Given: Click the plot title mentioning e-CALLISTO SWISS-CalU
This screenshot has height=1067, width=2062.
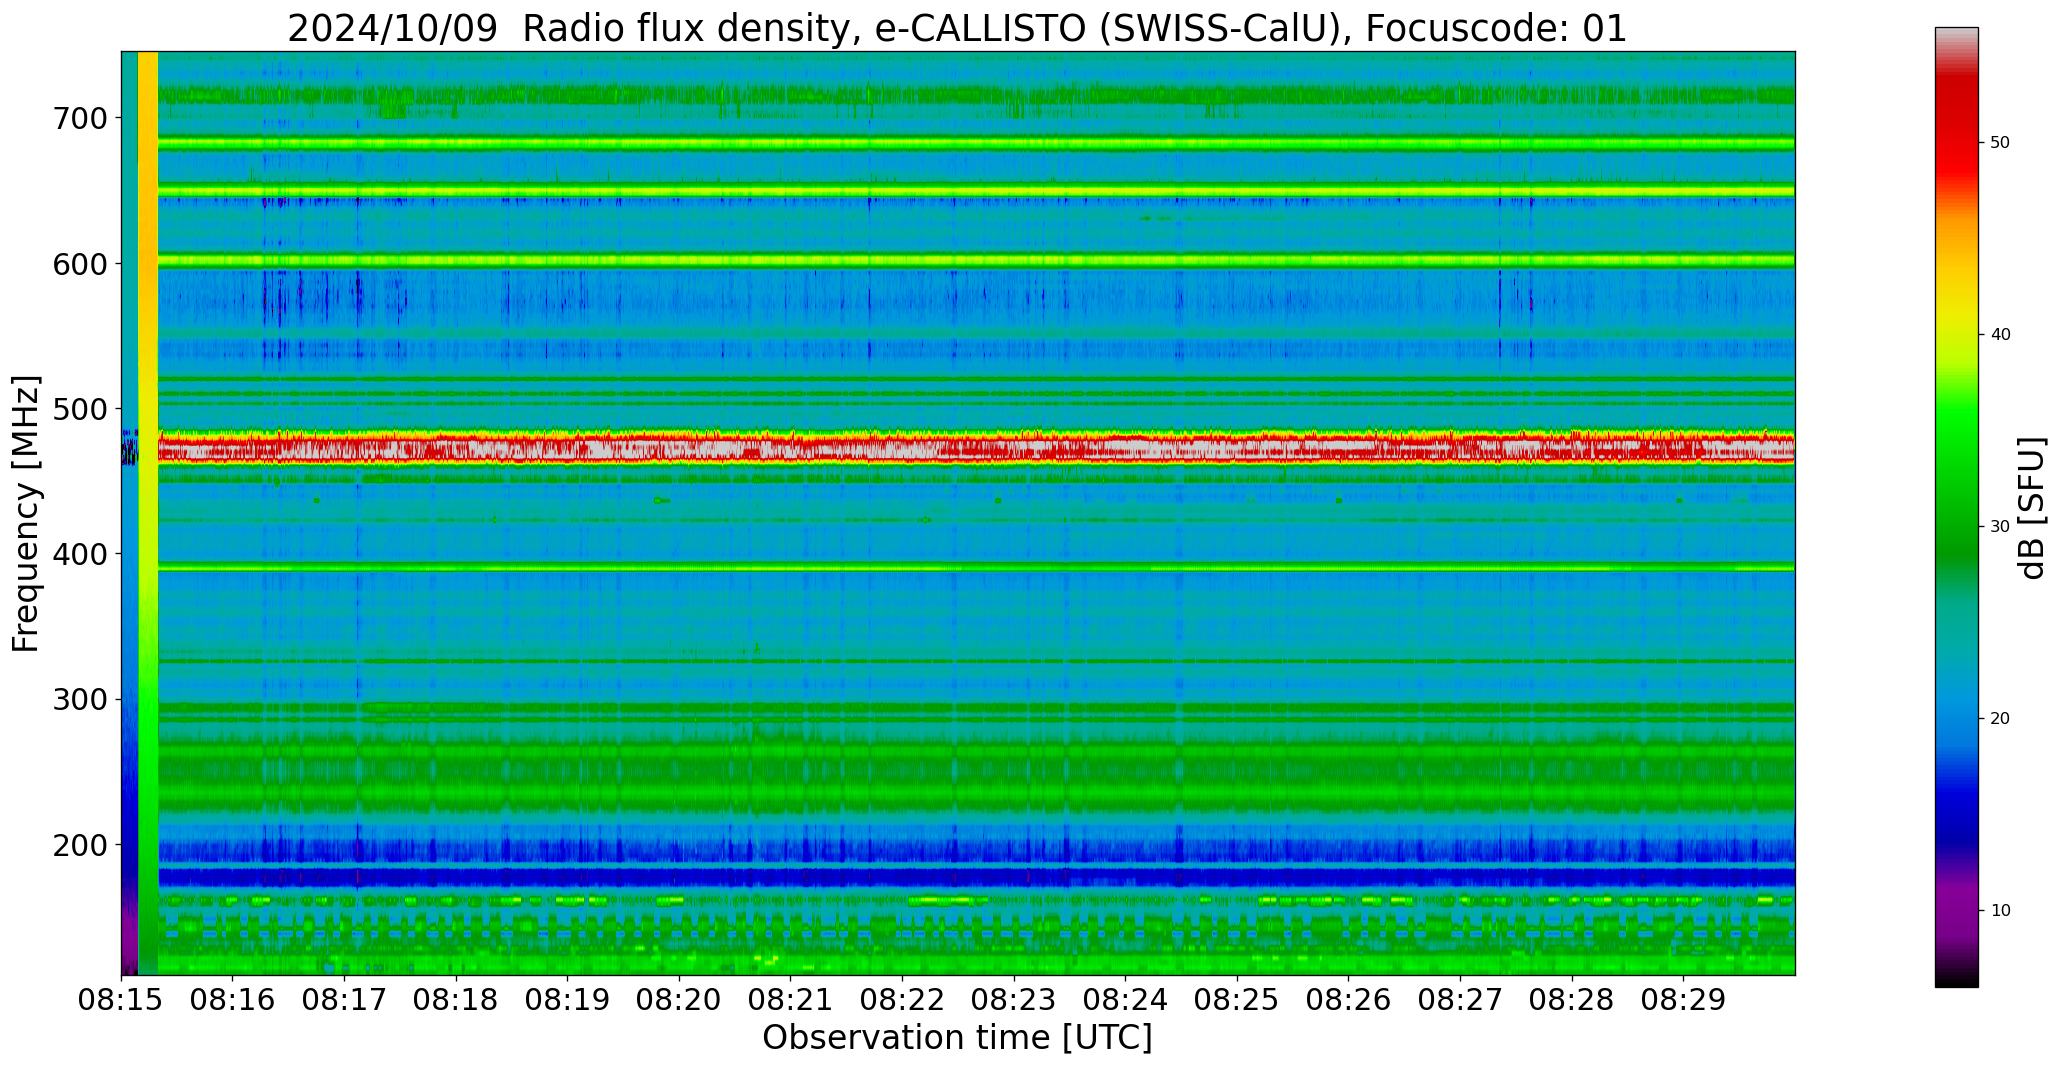Looking at the screenshot, I should pyautogui.click(x=957, y=28).
